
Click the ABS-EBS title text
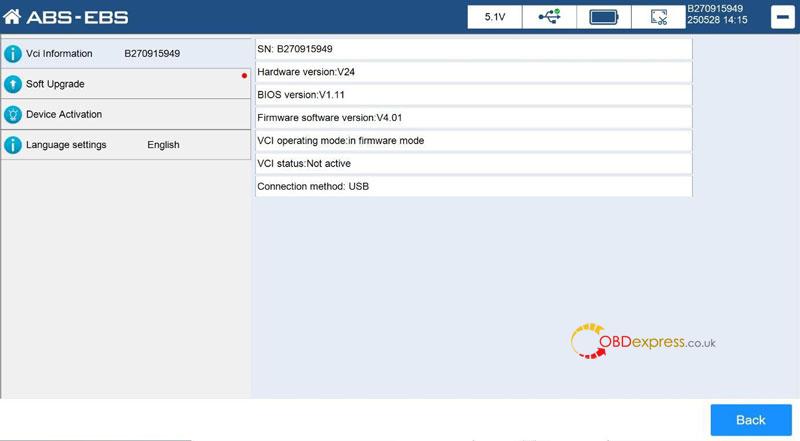point(77,17)
